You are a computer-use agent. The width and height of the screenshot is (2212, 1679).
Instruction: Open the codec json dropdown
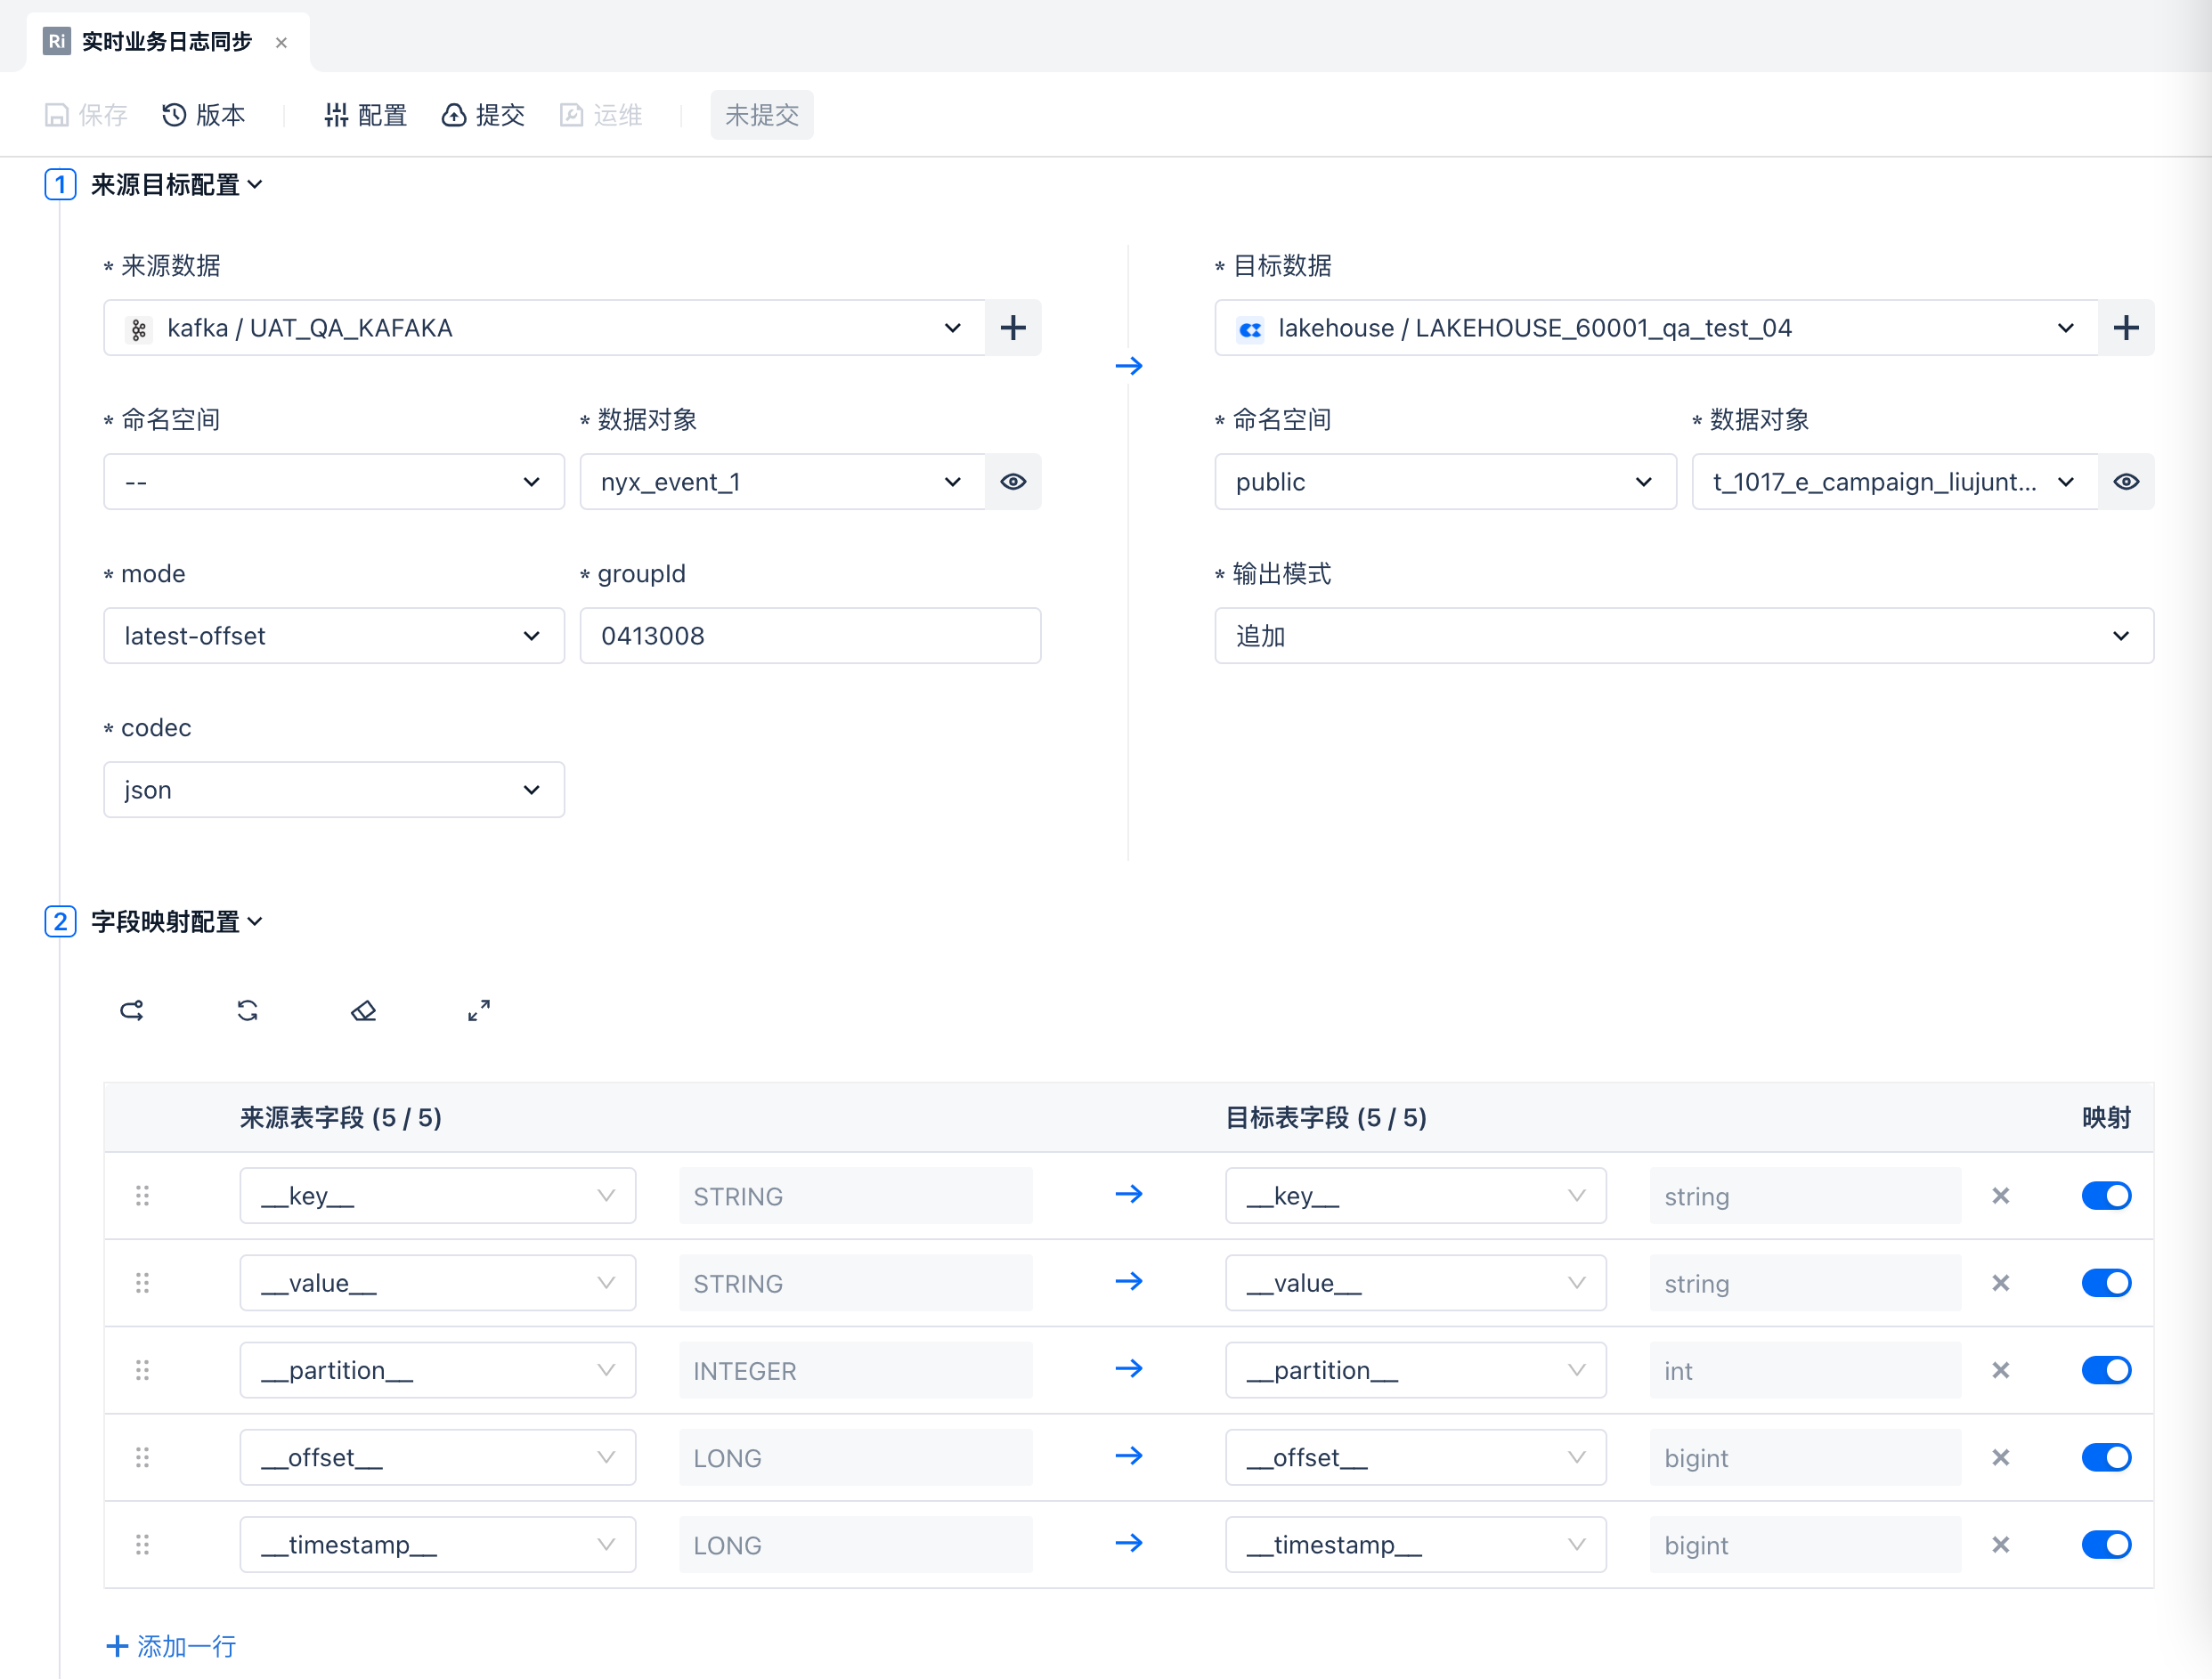click(333, 790)
